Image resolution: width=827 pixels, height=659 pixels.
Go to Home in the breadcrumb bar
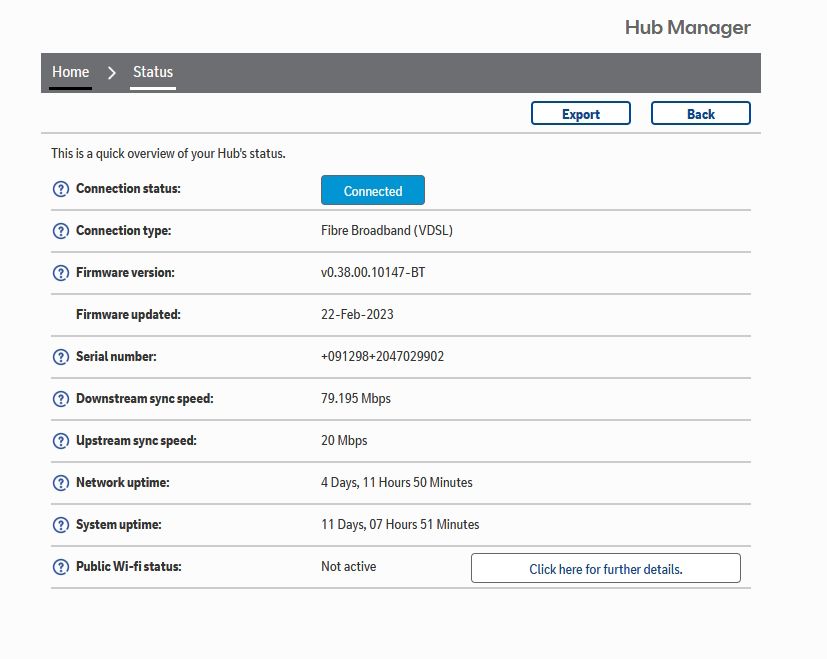[x=70, y=72]
